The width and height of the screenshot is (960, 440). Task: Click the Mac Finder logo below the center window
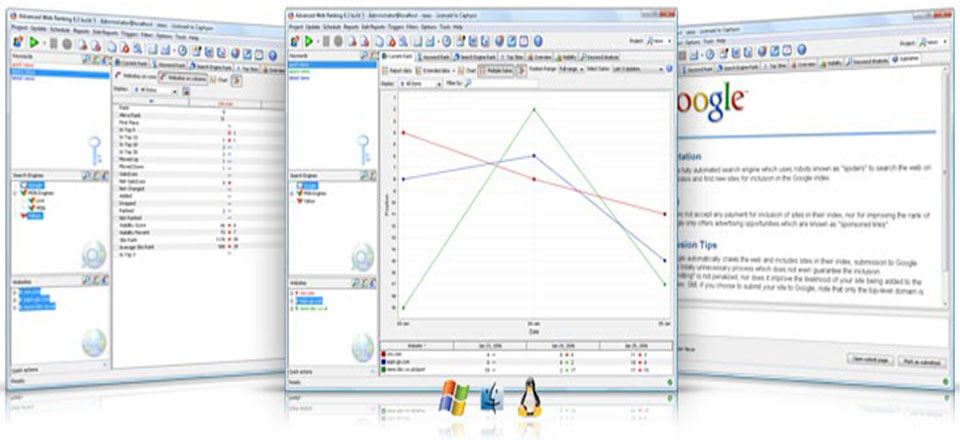coord(492,397)
